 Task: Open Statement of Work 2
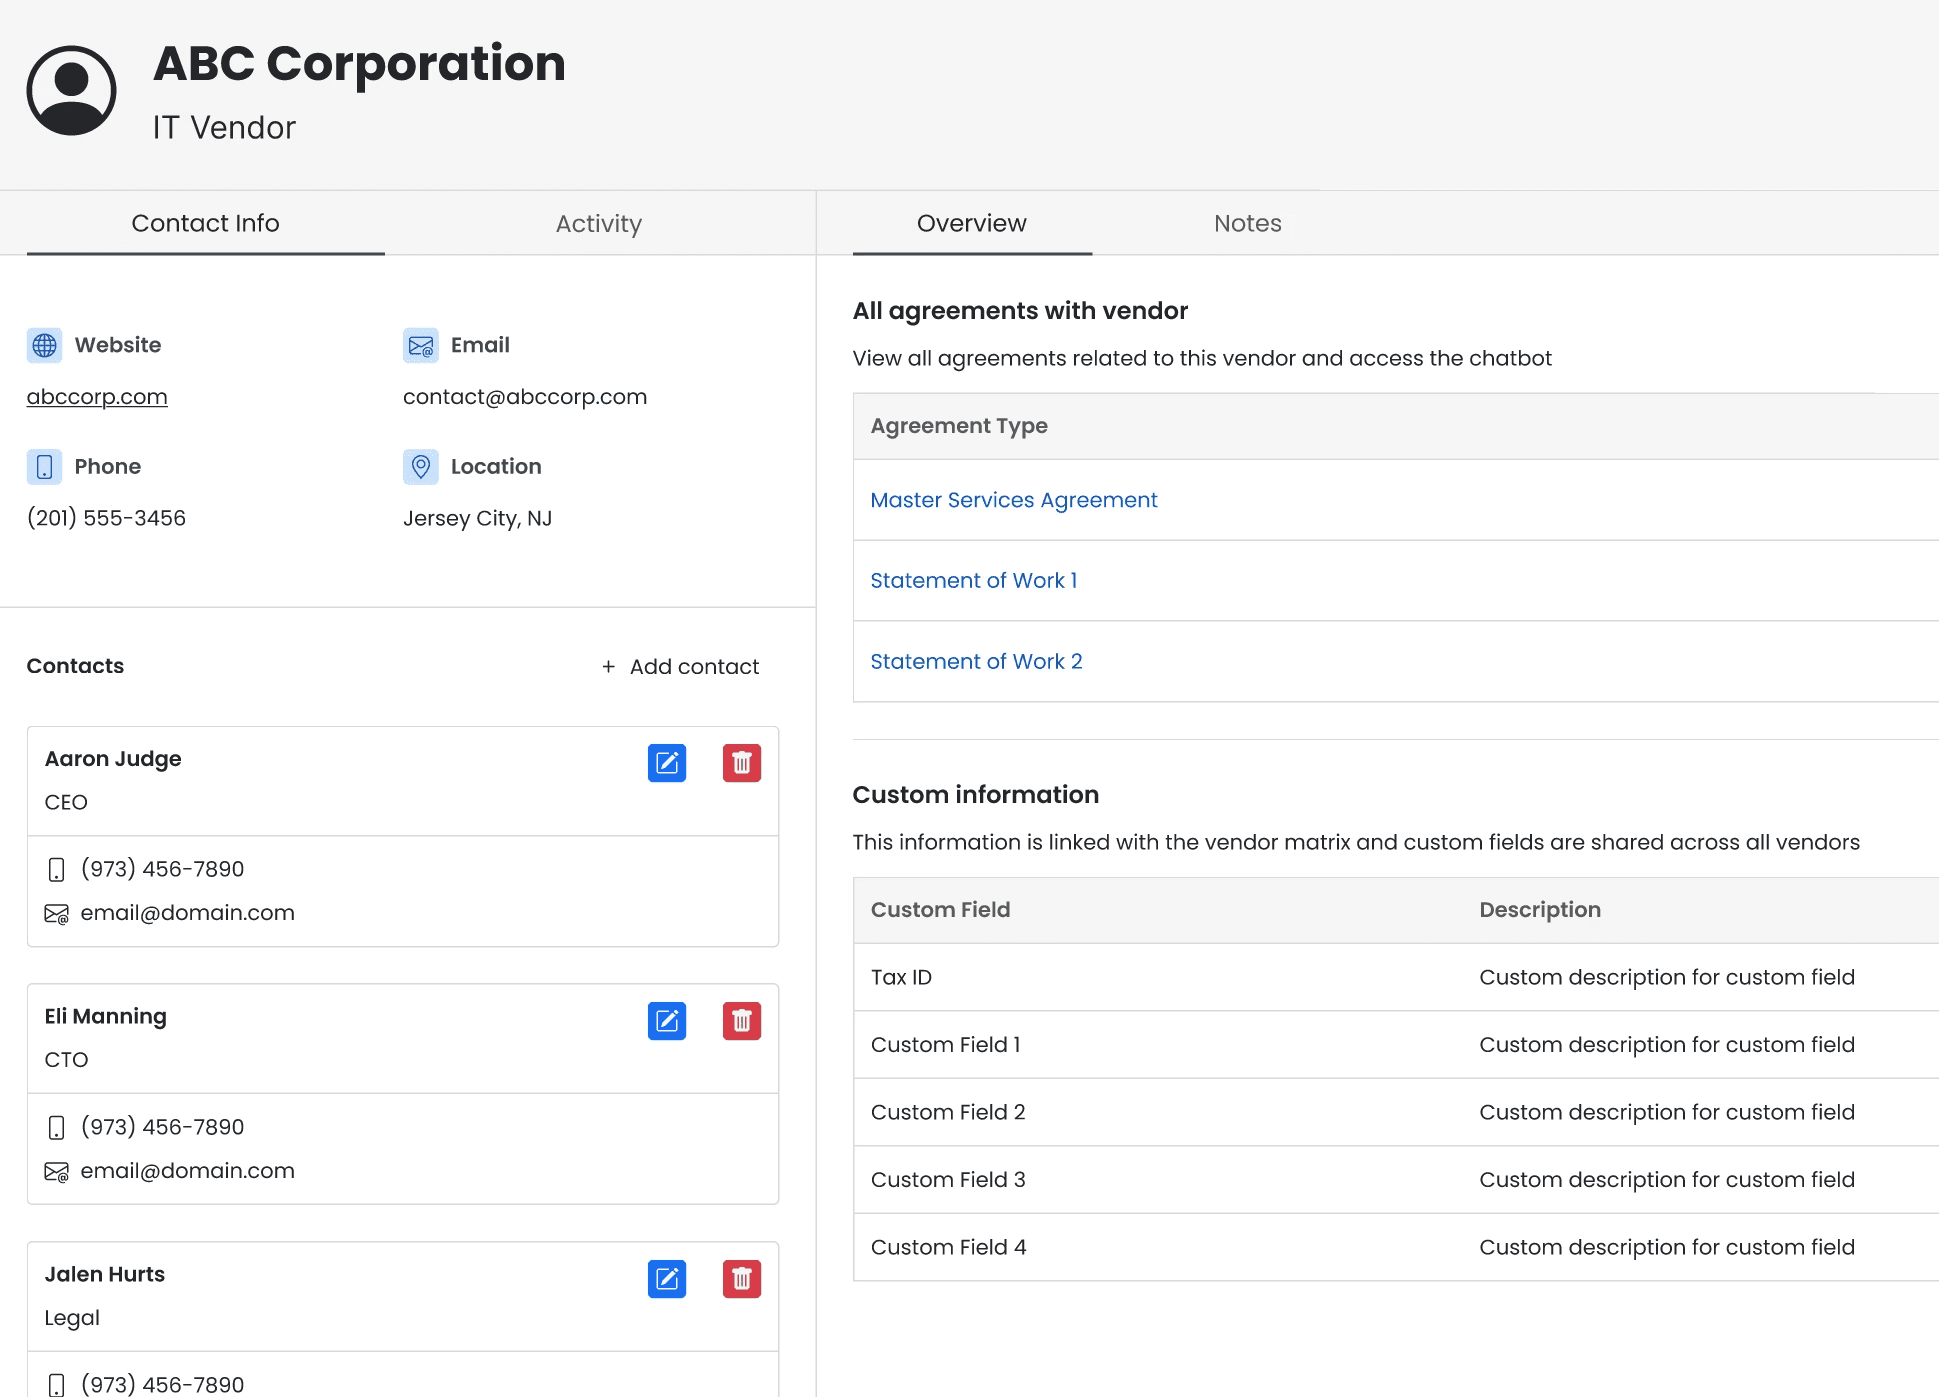pyautogui.click(x=975, y=662)
